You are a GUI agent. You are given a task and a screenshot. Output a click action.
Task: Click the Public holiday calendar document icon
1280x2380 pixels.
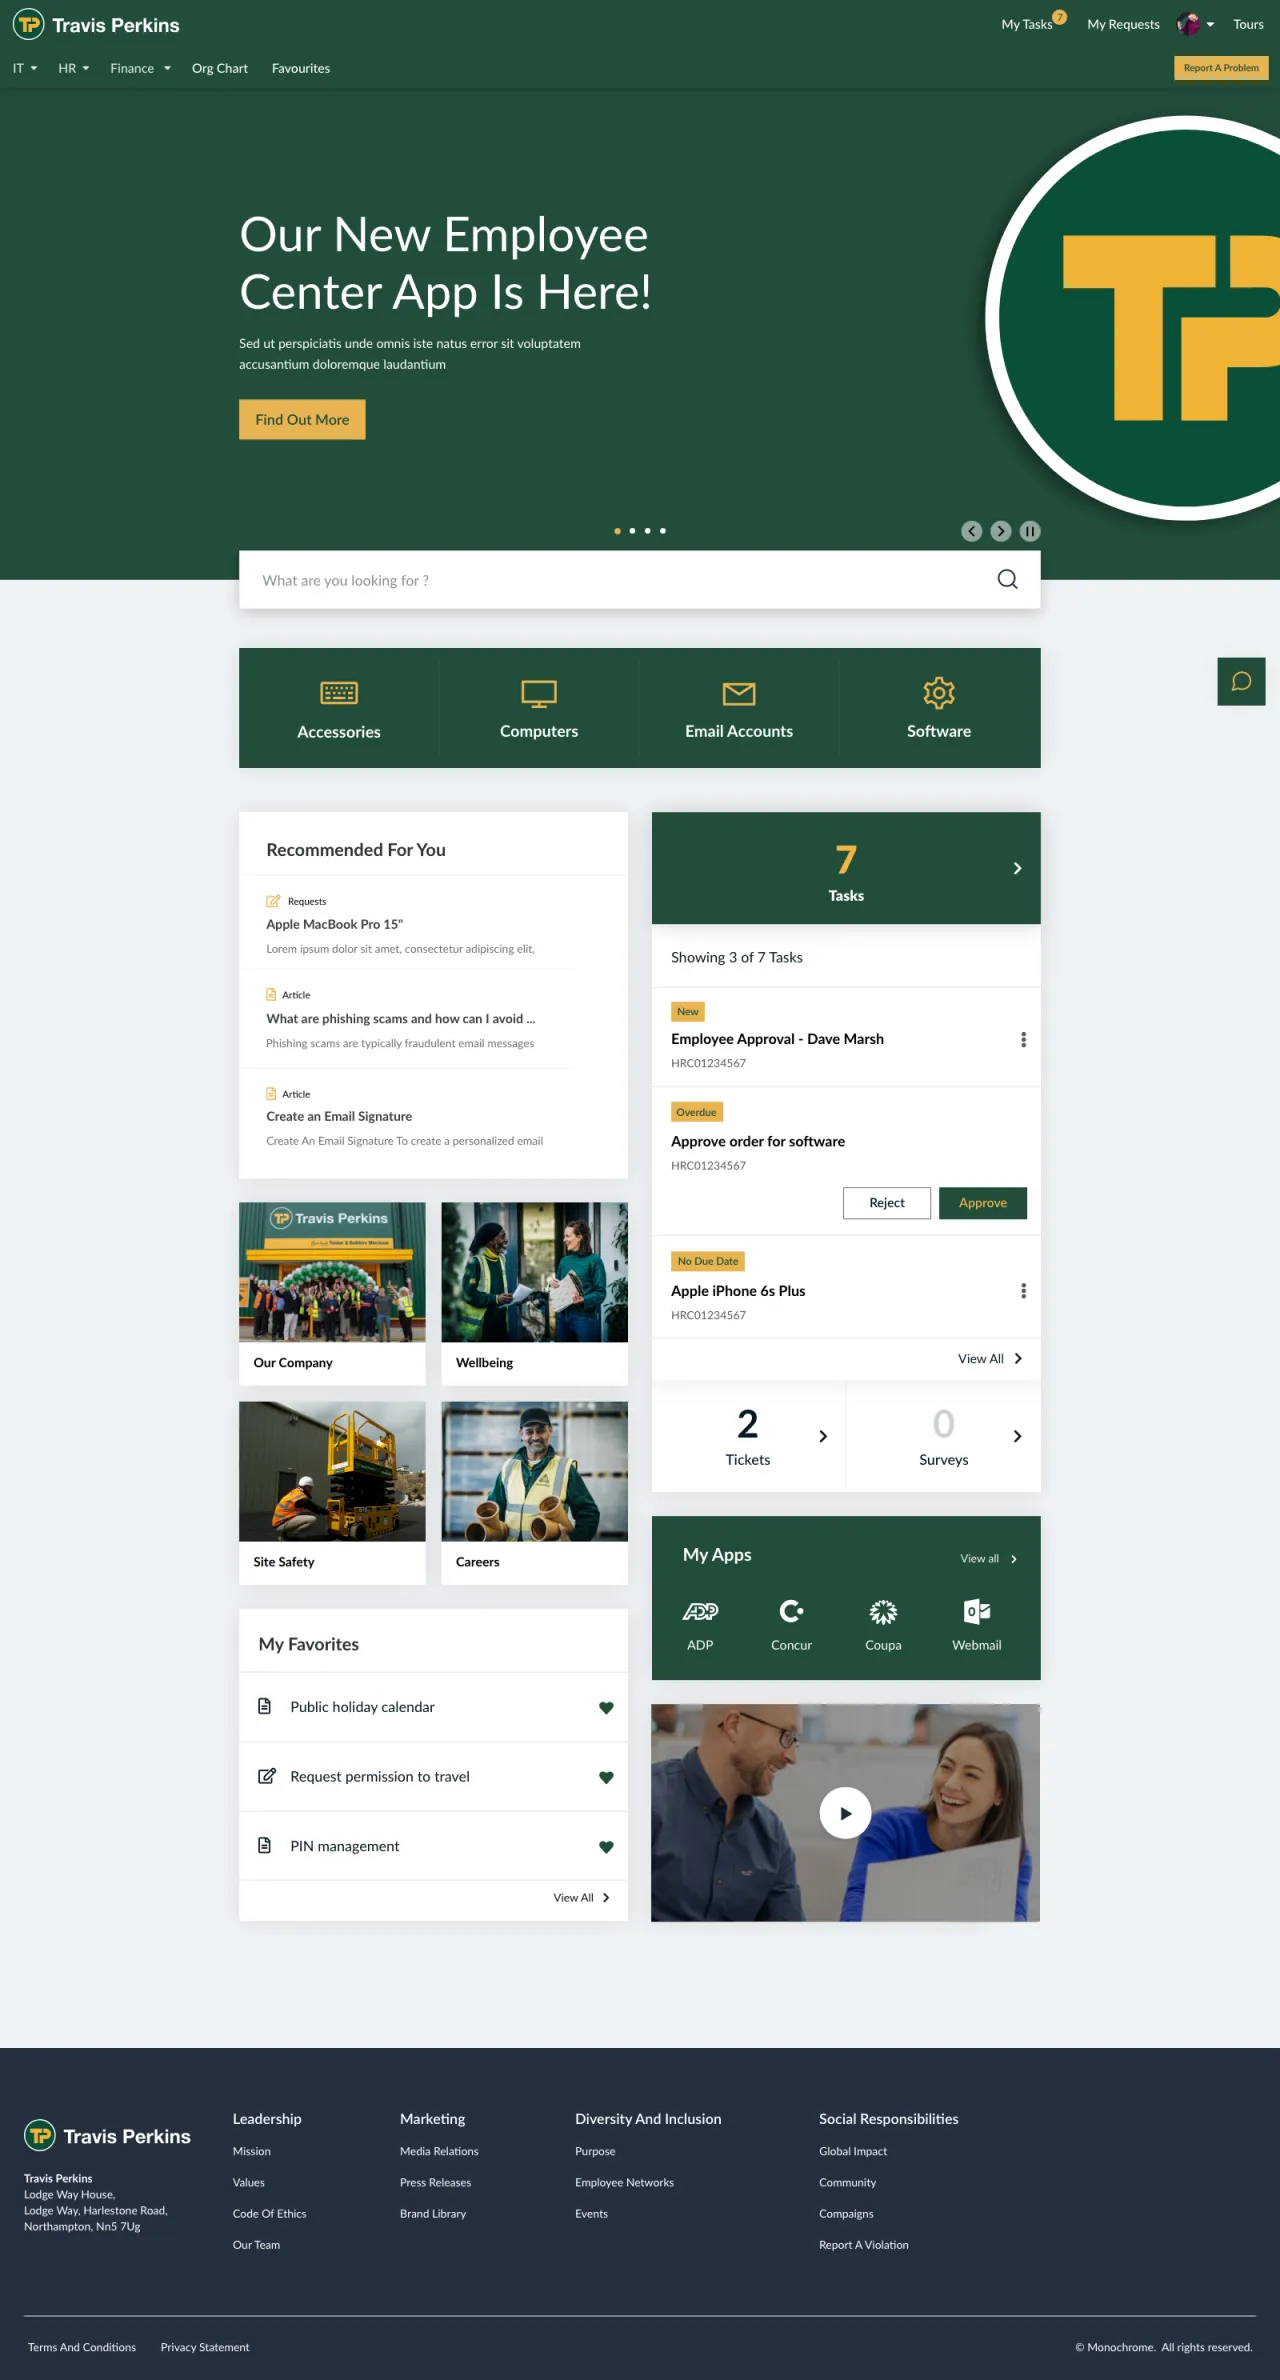tap(265, 1706)
